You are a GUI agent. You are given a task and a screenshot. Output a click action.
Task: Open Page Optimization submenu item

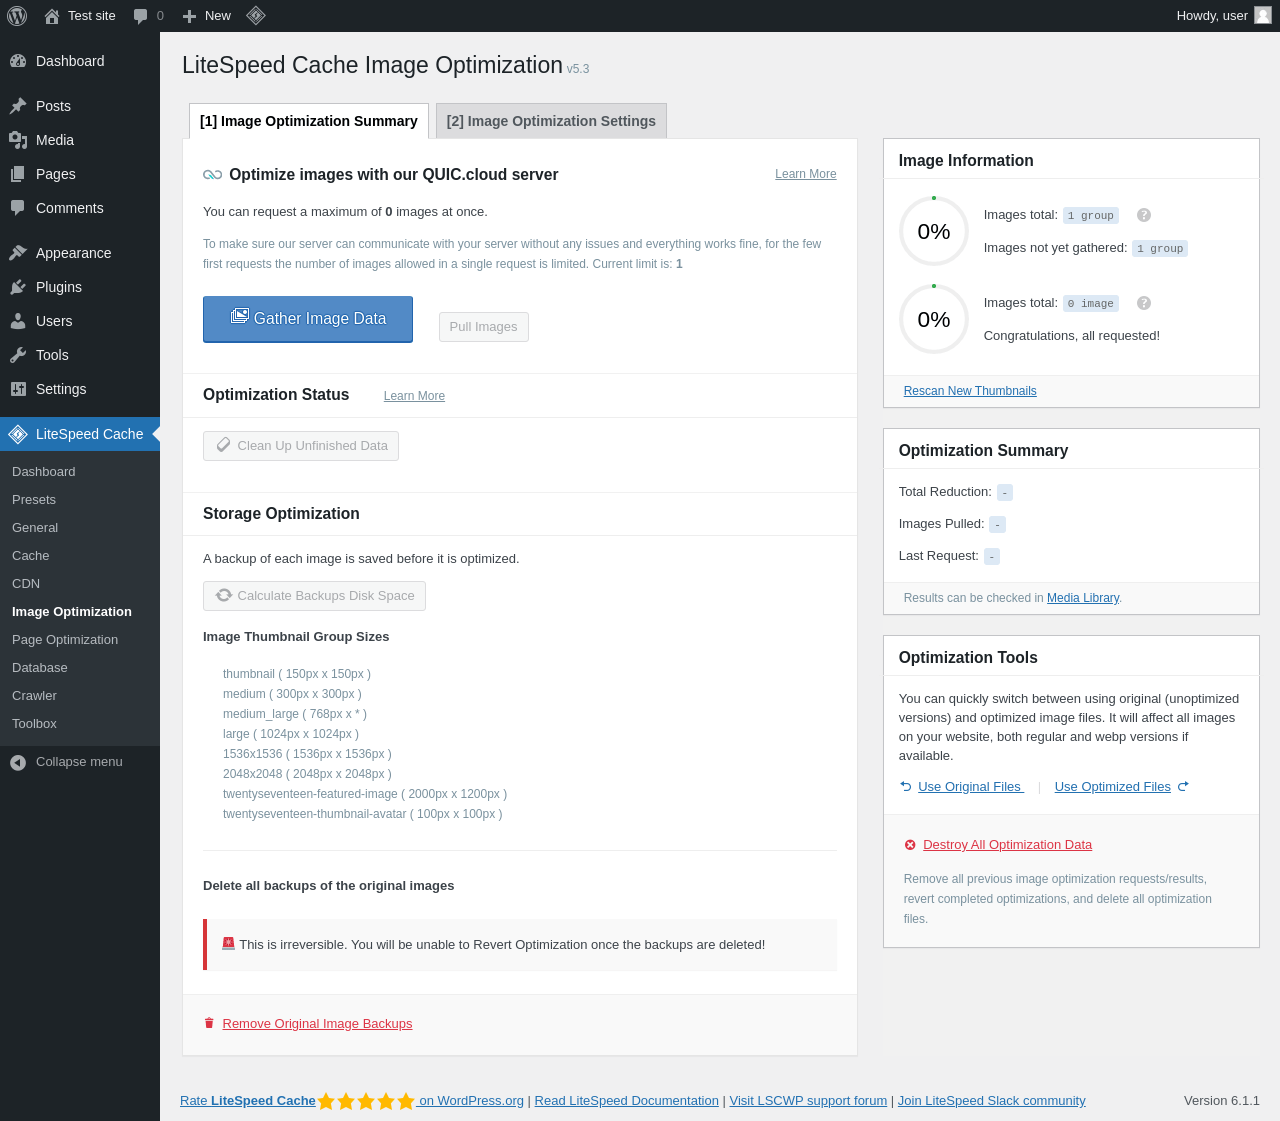(65, 640)
